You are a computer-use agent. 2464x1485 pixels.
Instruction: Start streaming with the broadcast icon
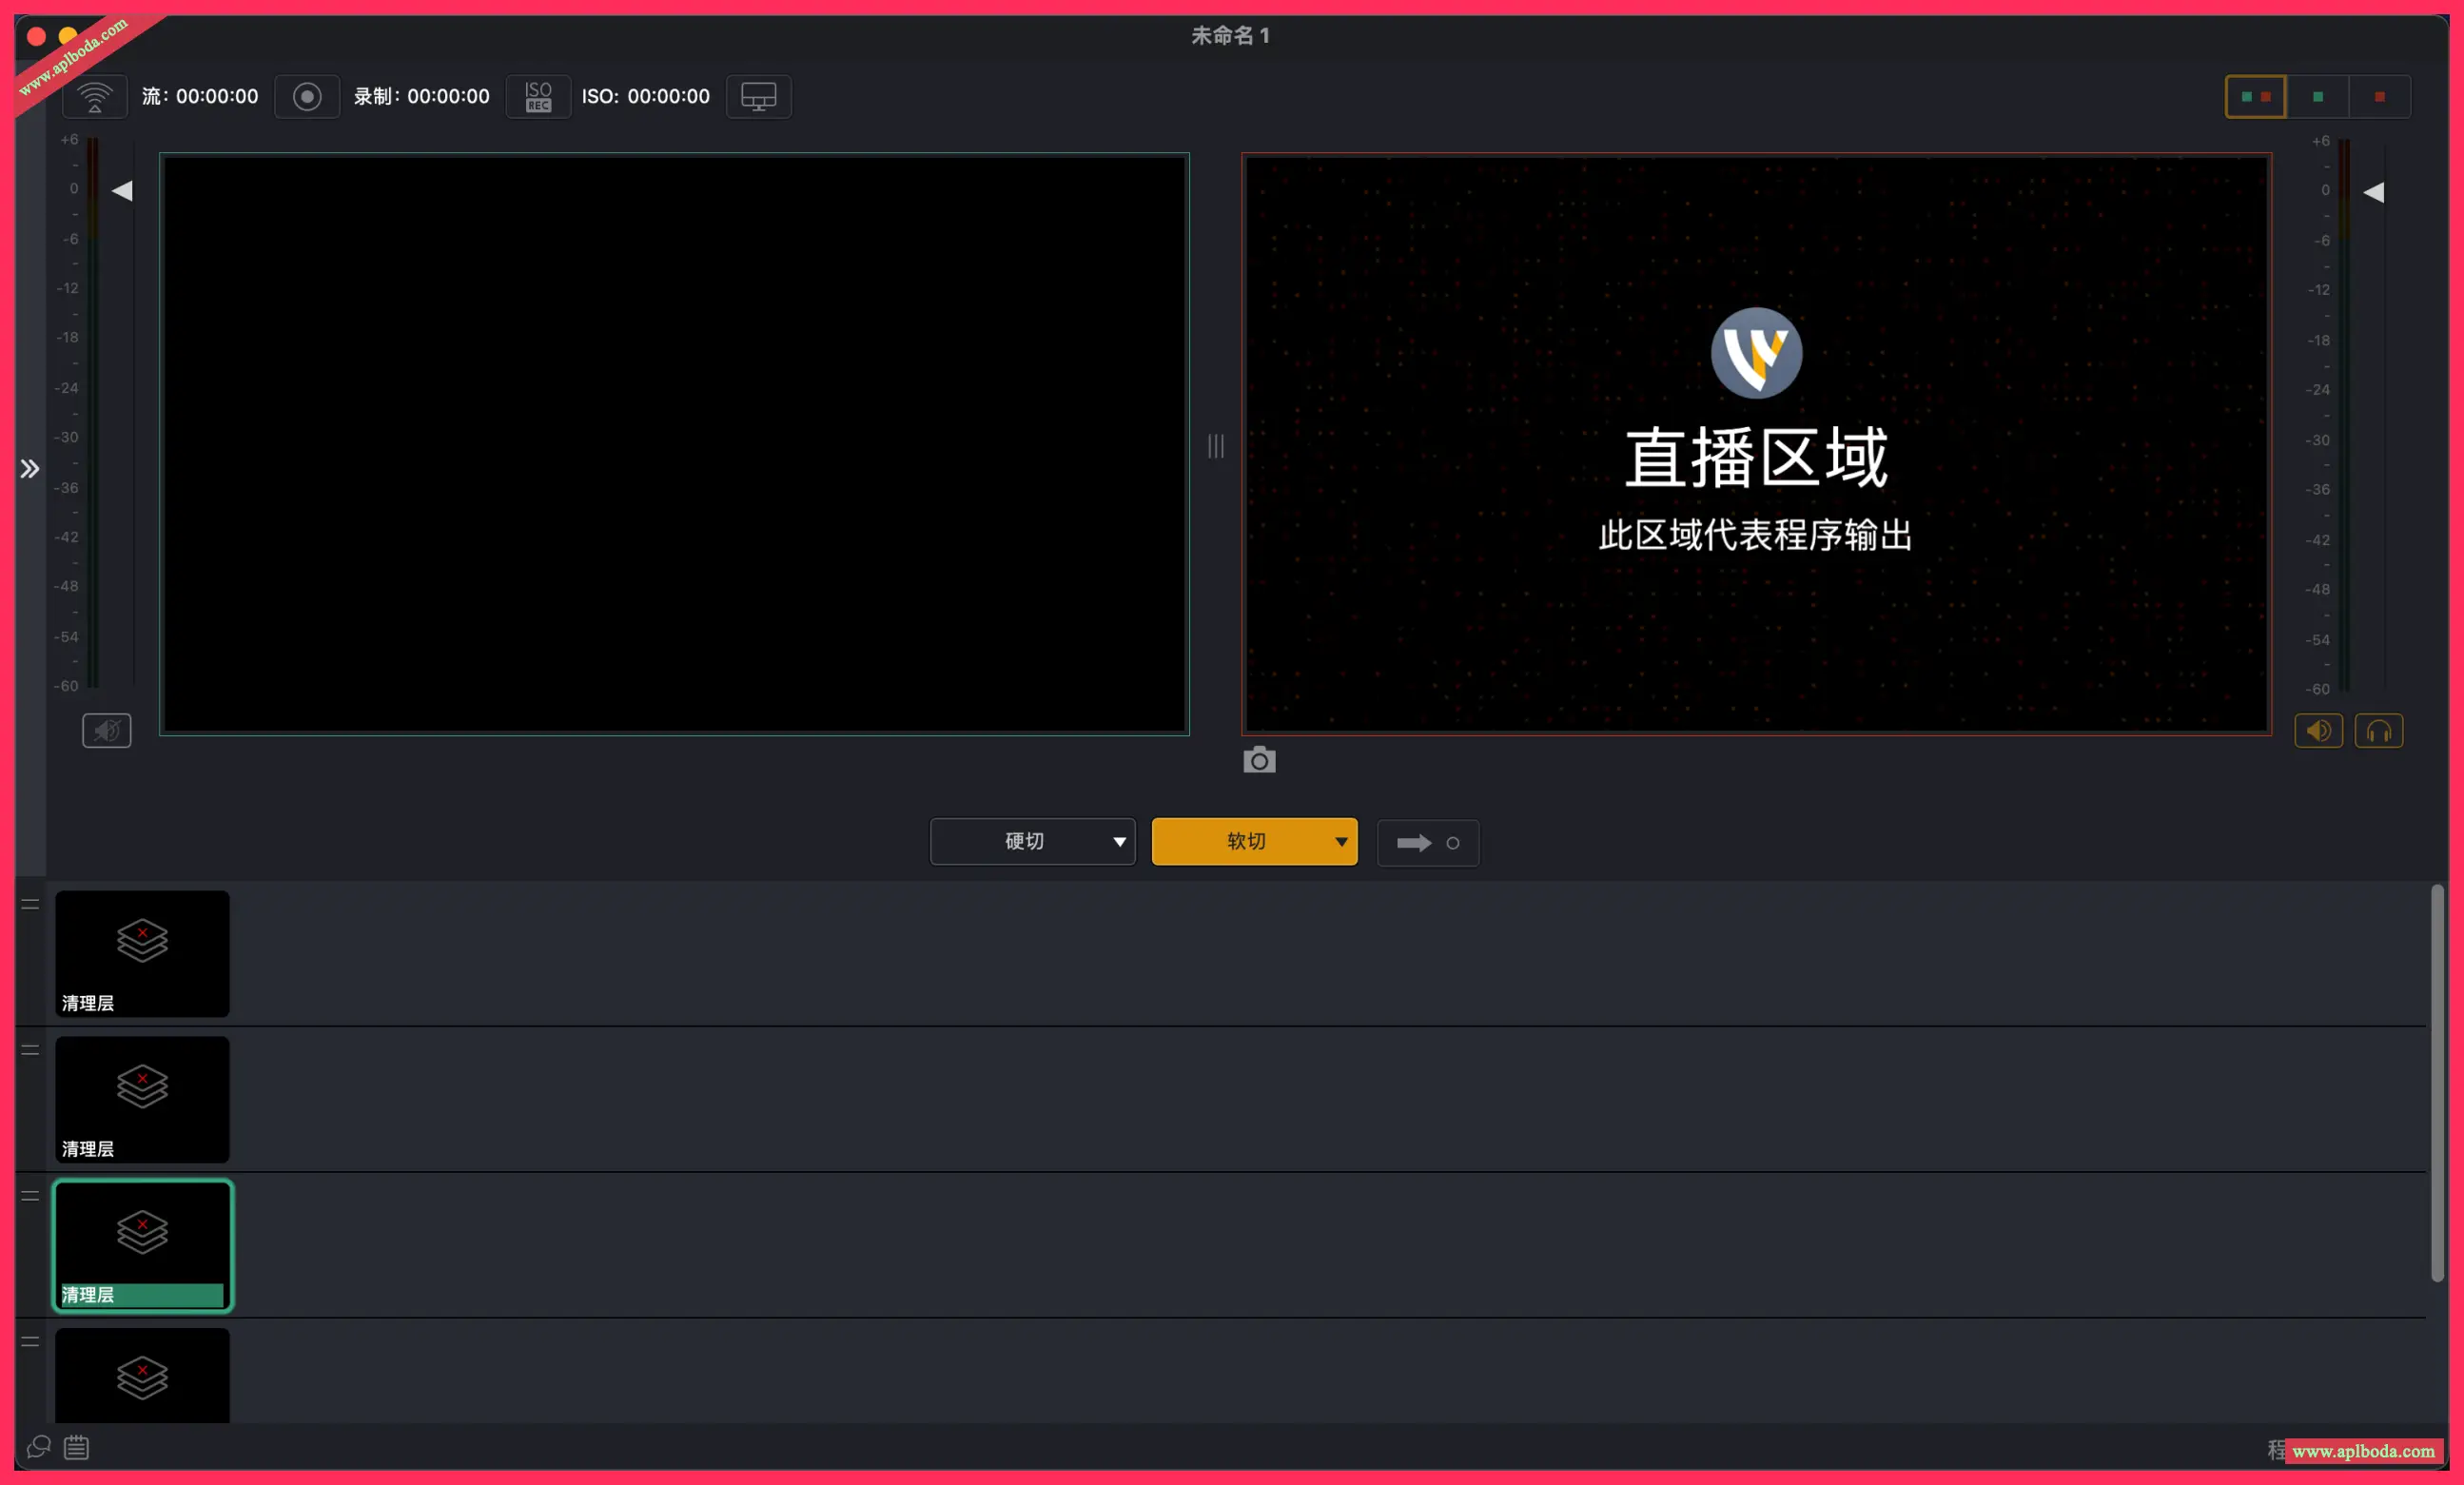95,97
